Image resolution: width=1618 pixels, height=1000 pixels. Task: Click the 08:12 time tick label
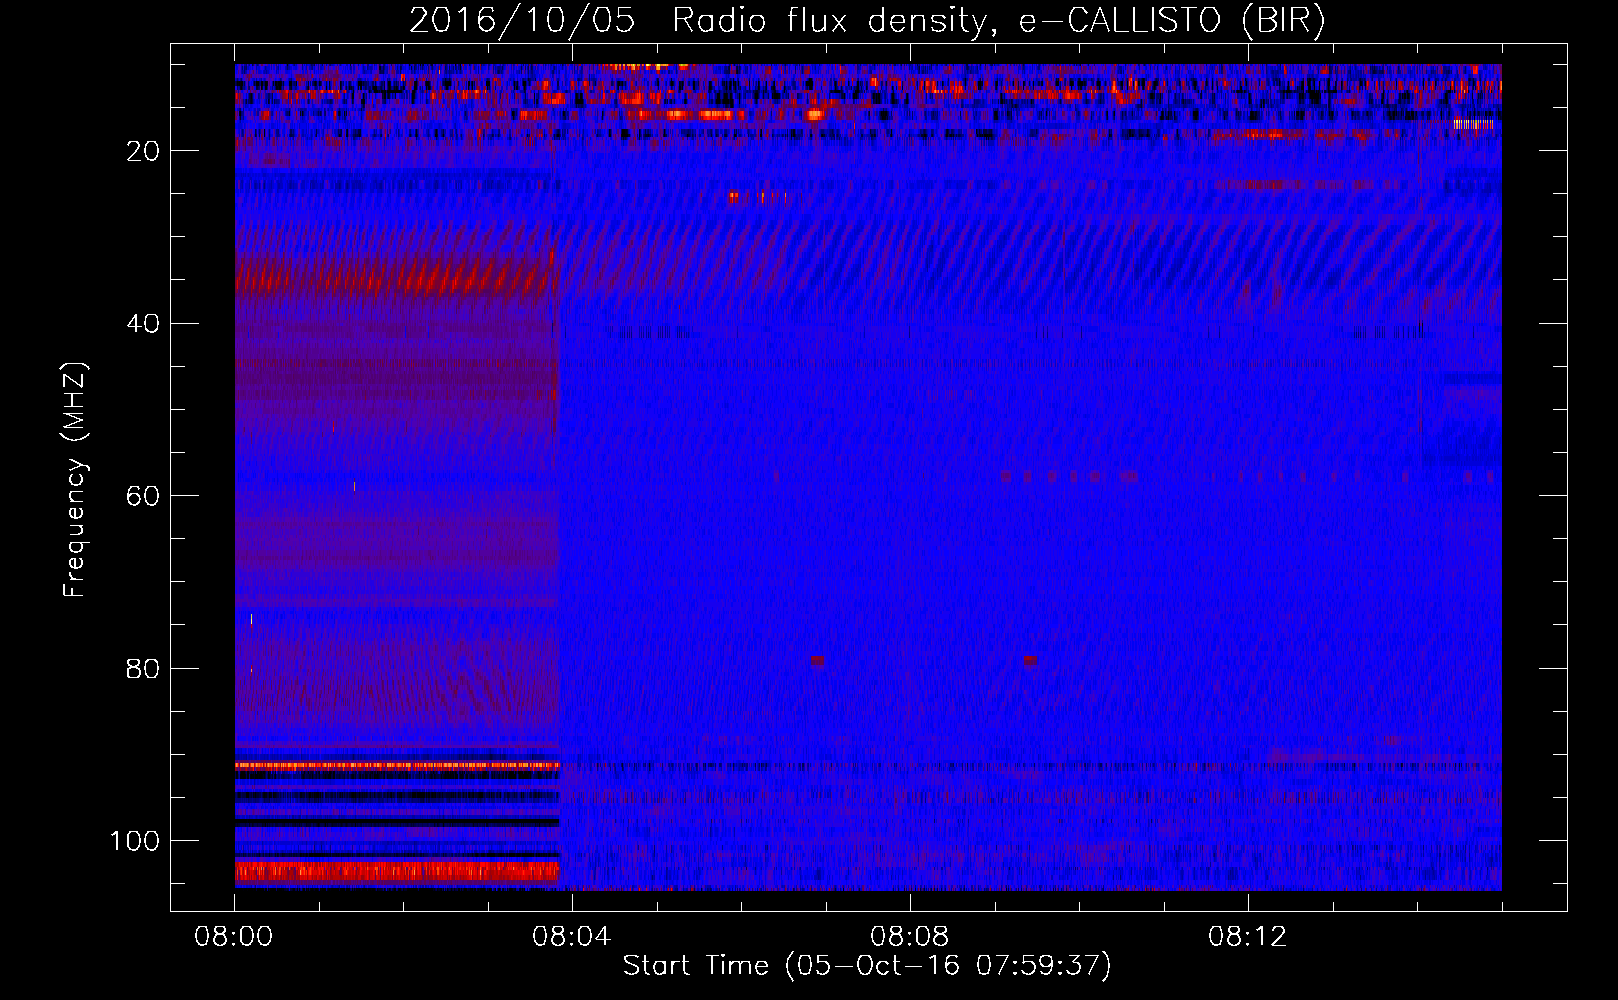[x=1248, y=937]
